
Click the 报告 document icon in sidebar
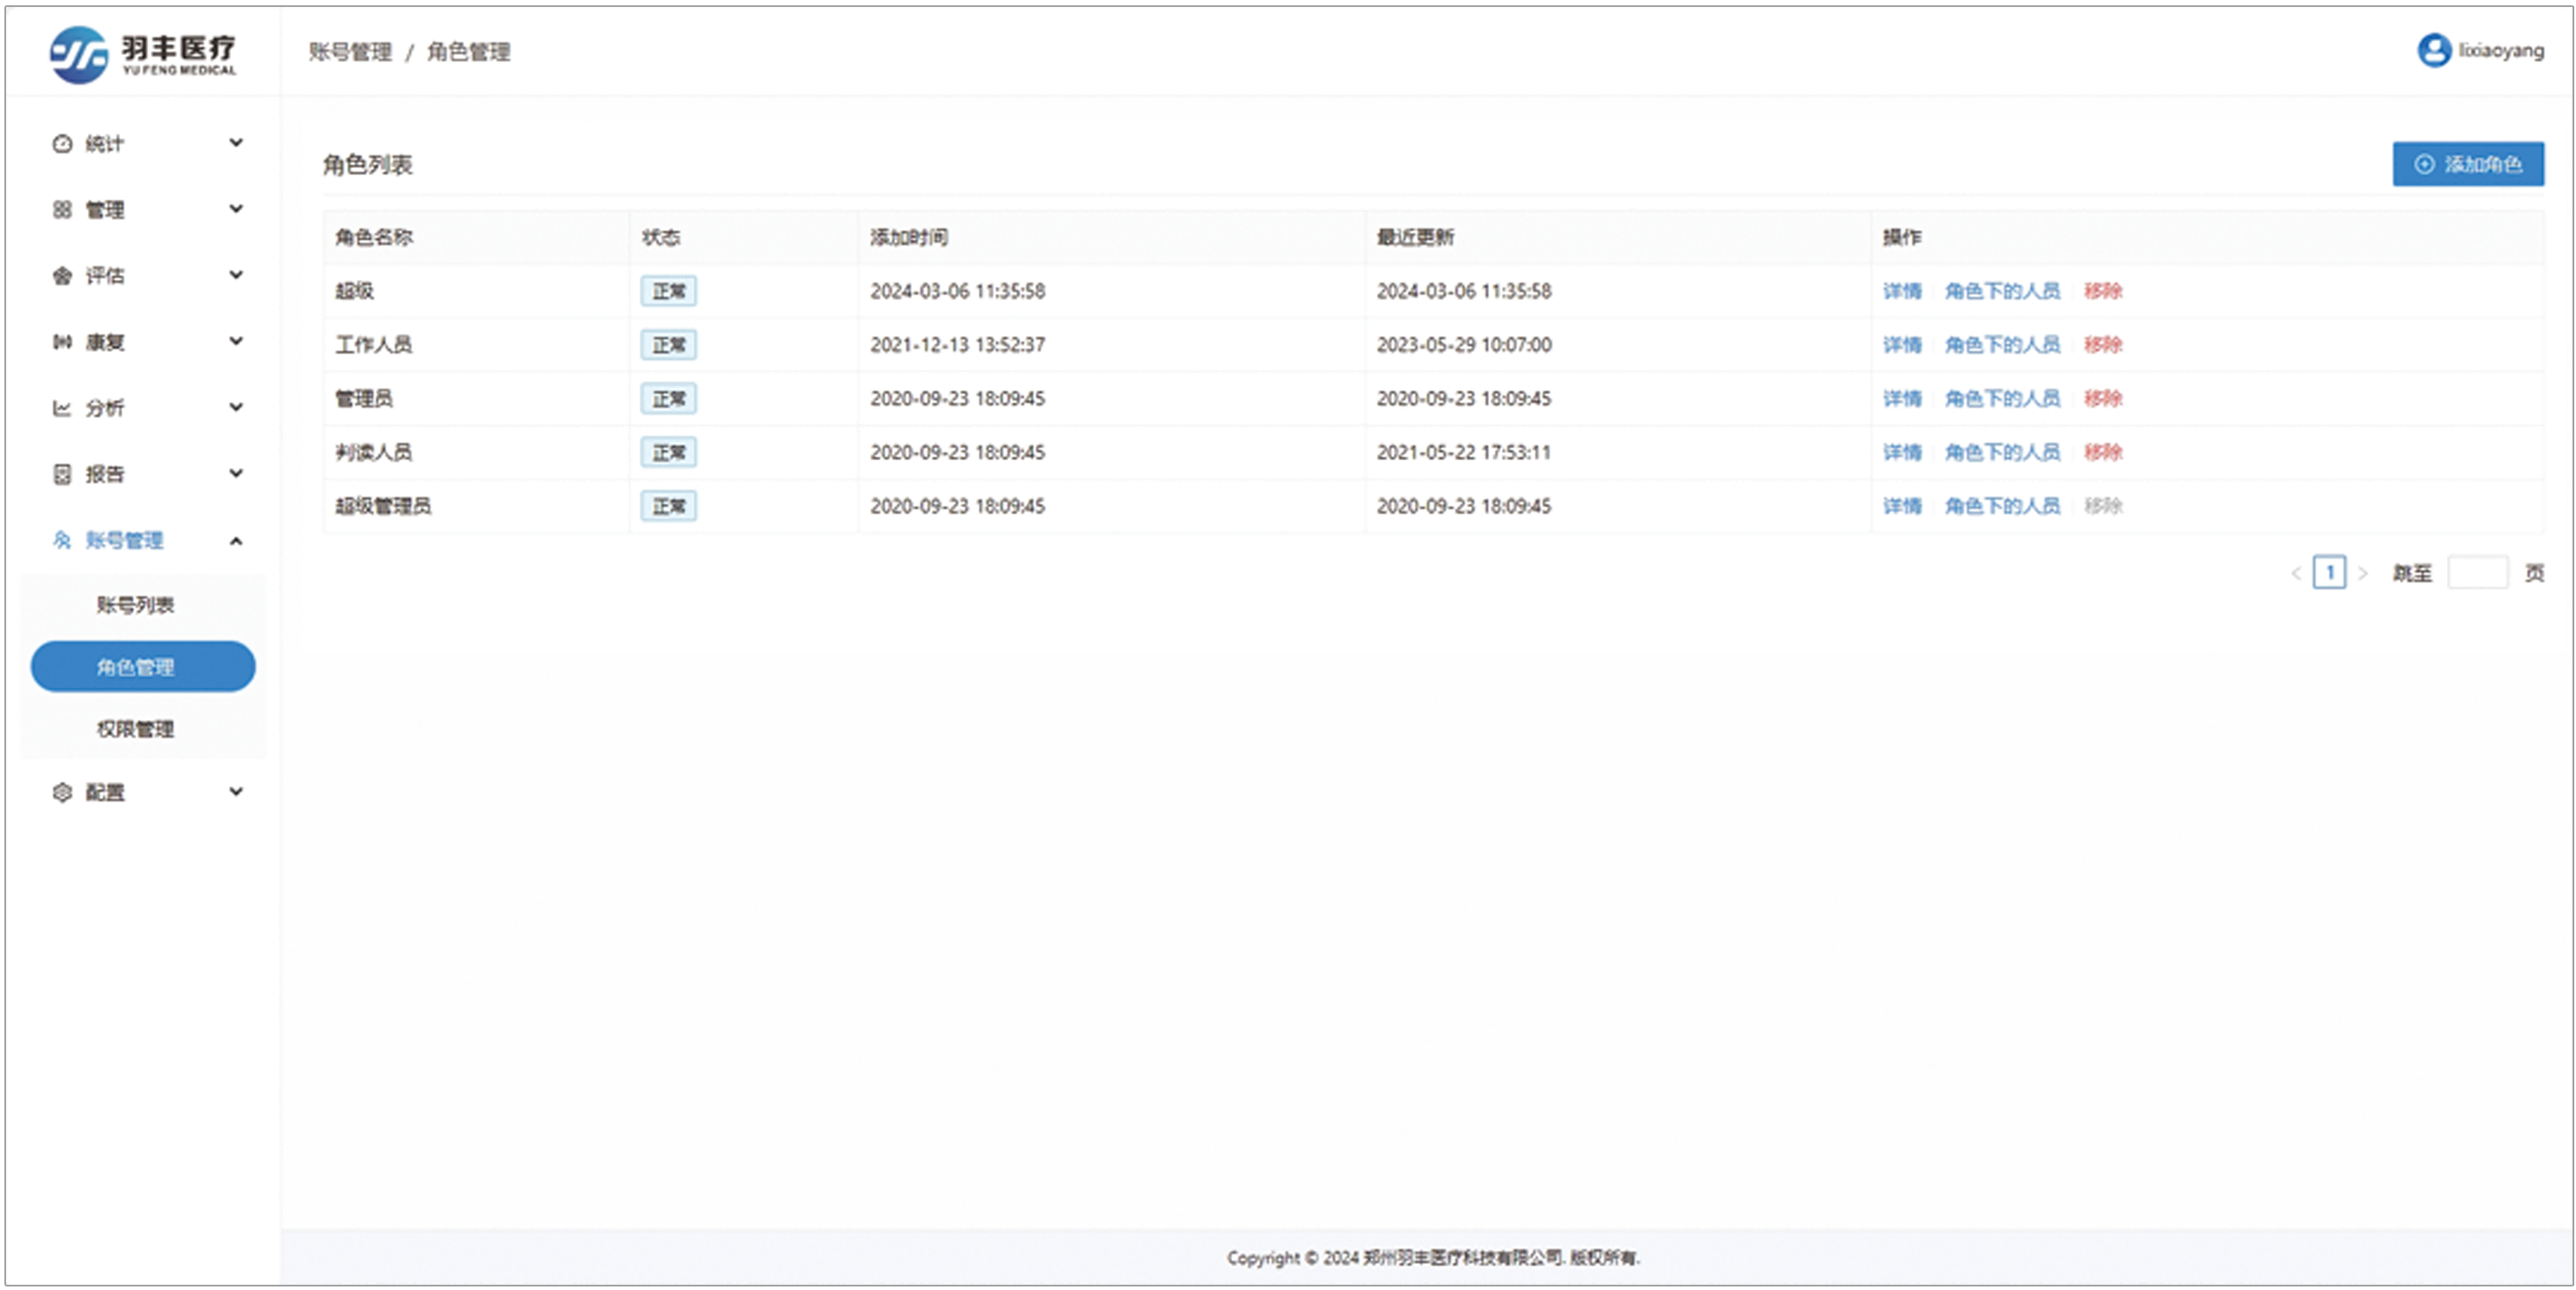pos(62,474)
